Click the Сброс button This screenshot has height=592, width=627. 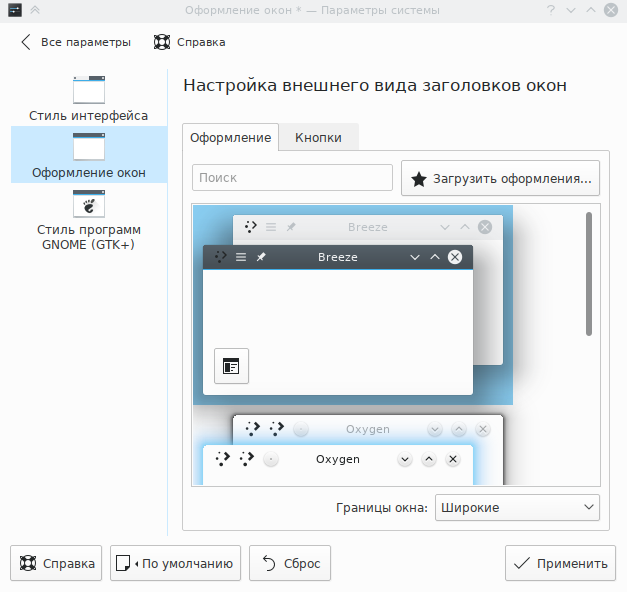289,563
